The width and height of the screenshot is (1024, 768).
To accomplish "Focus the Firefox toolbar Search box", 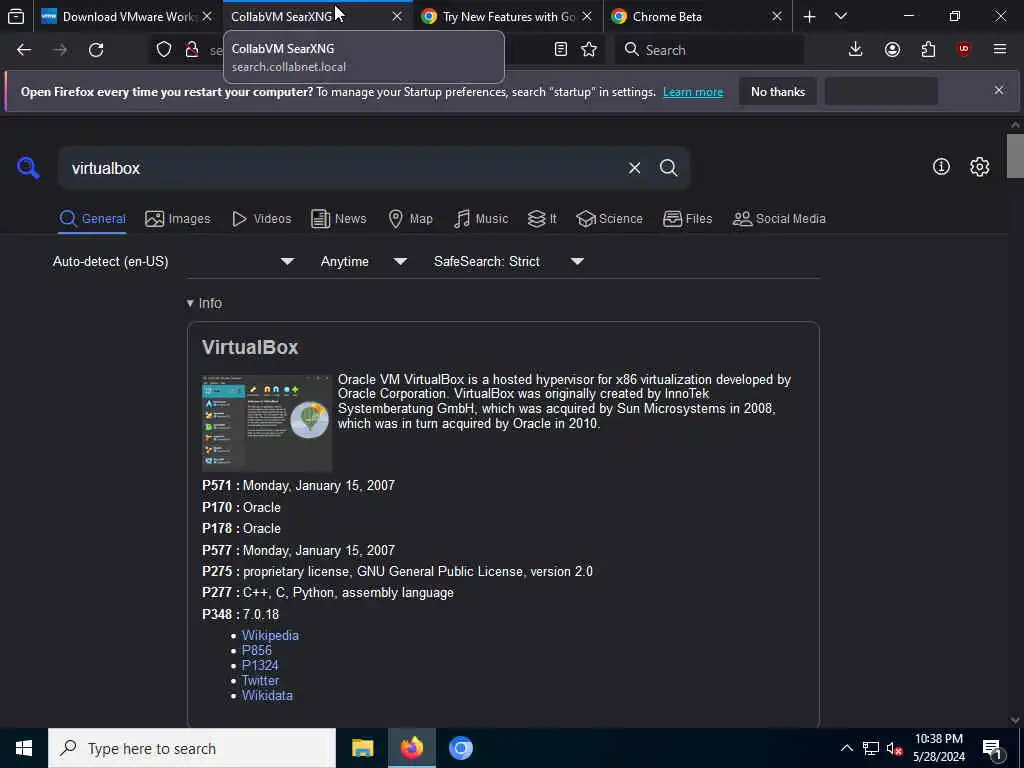I will coord(709,50).
